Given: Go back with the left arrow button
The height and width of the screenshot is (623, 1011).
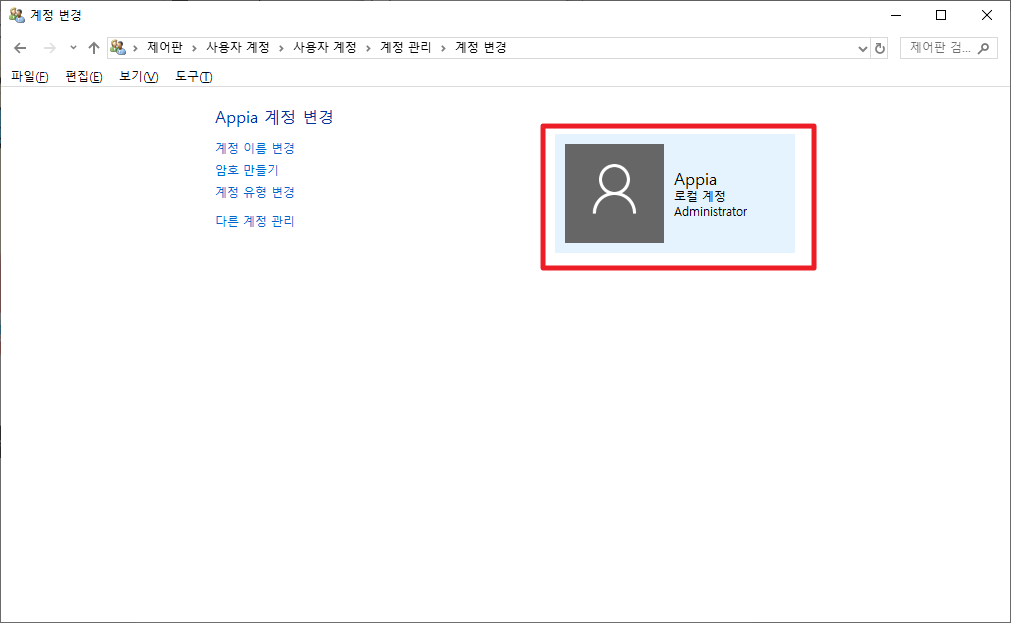Looking at the screenshot, I should [x=20, y=48].
